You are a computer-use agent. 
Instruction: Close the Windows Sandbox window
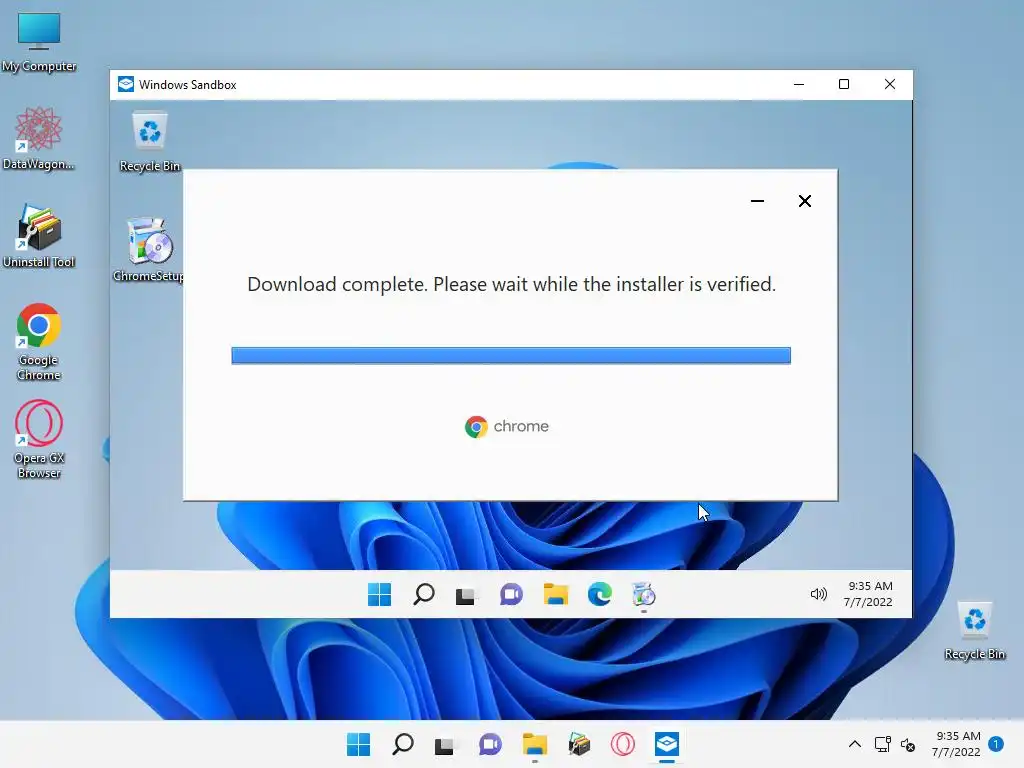889,84
